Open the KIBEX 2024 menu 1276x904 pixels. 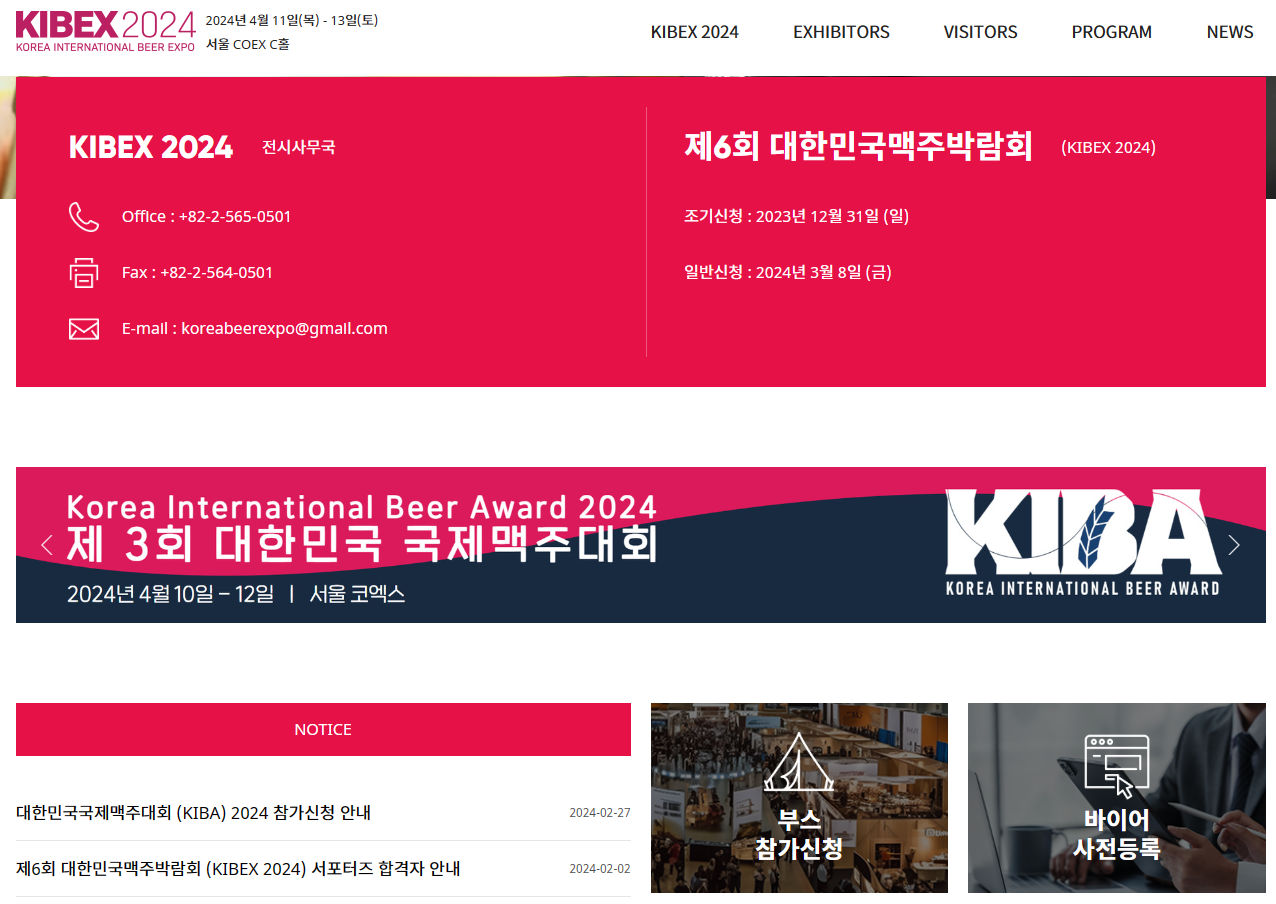694,32
